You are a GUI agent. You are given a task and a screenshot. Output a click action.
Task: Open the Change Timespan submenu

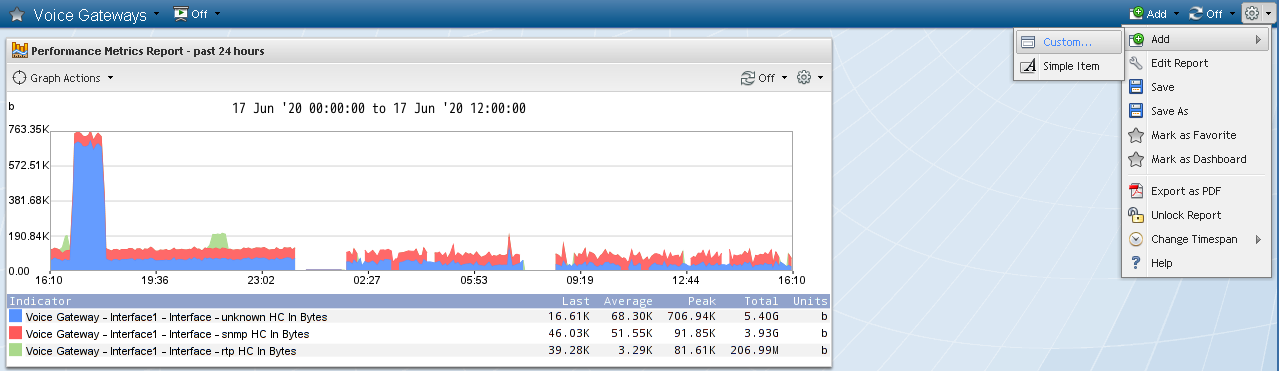1195,239
